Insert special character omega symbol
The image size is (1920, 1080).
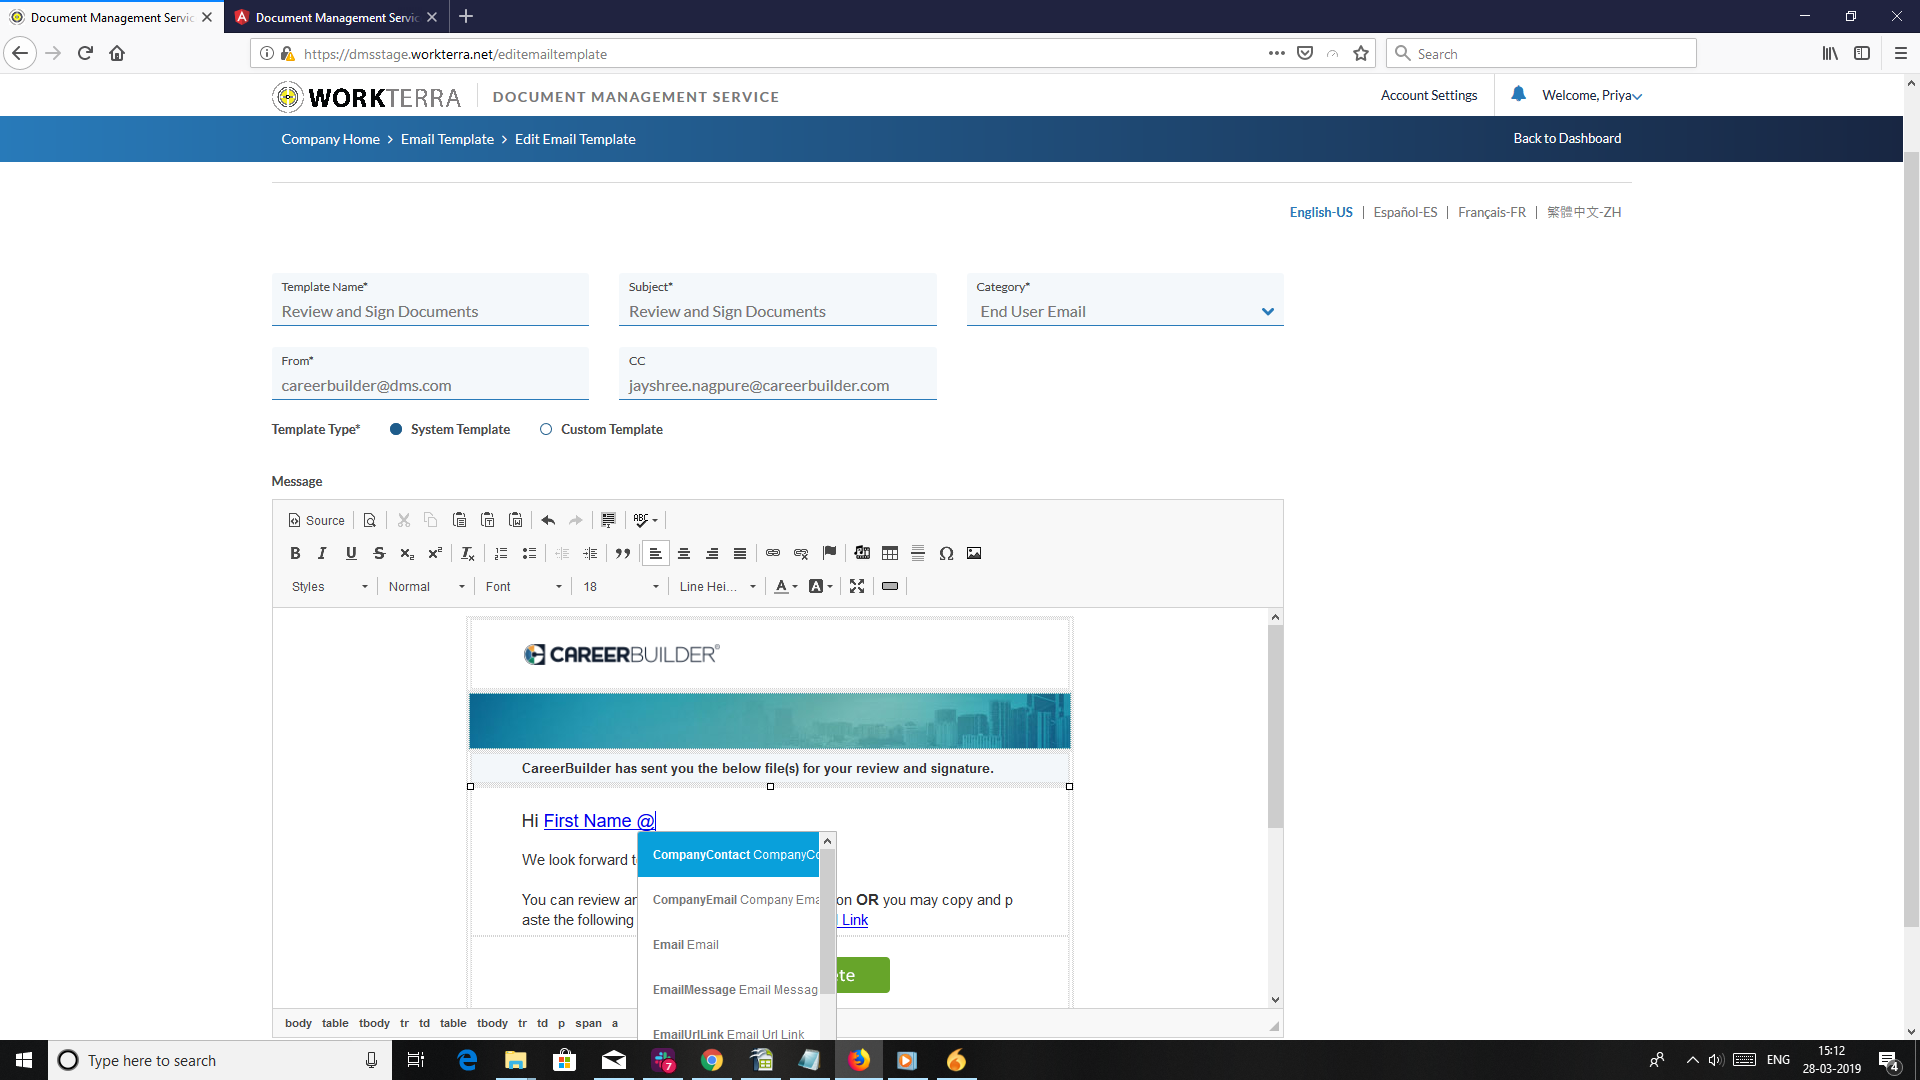946,553
